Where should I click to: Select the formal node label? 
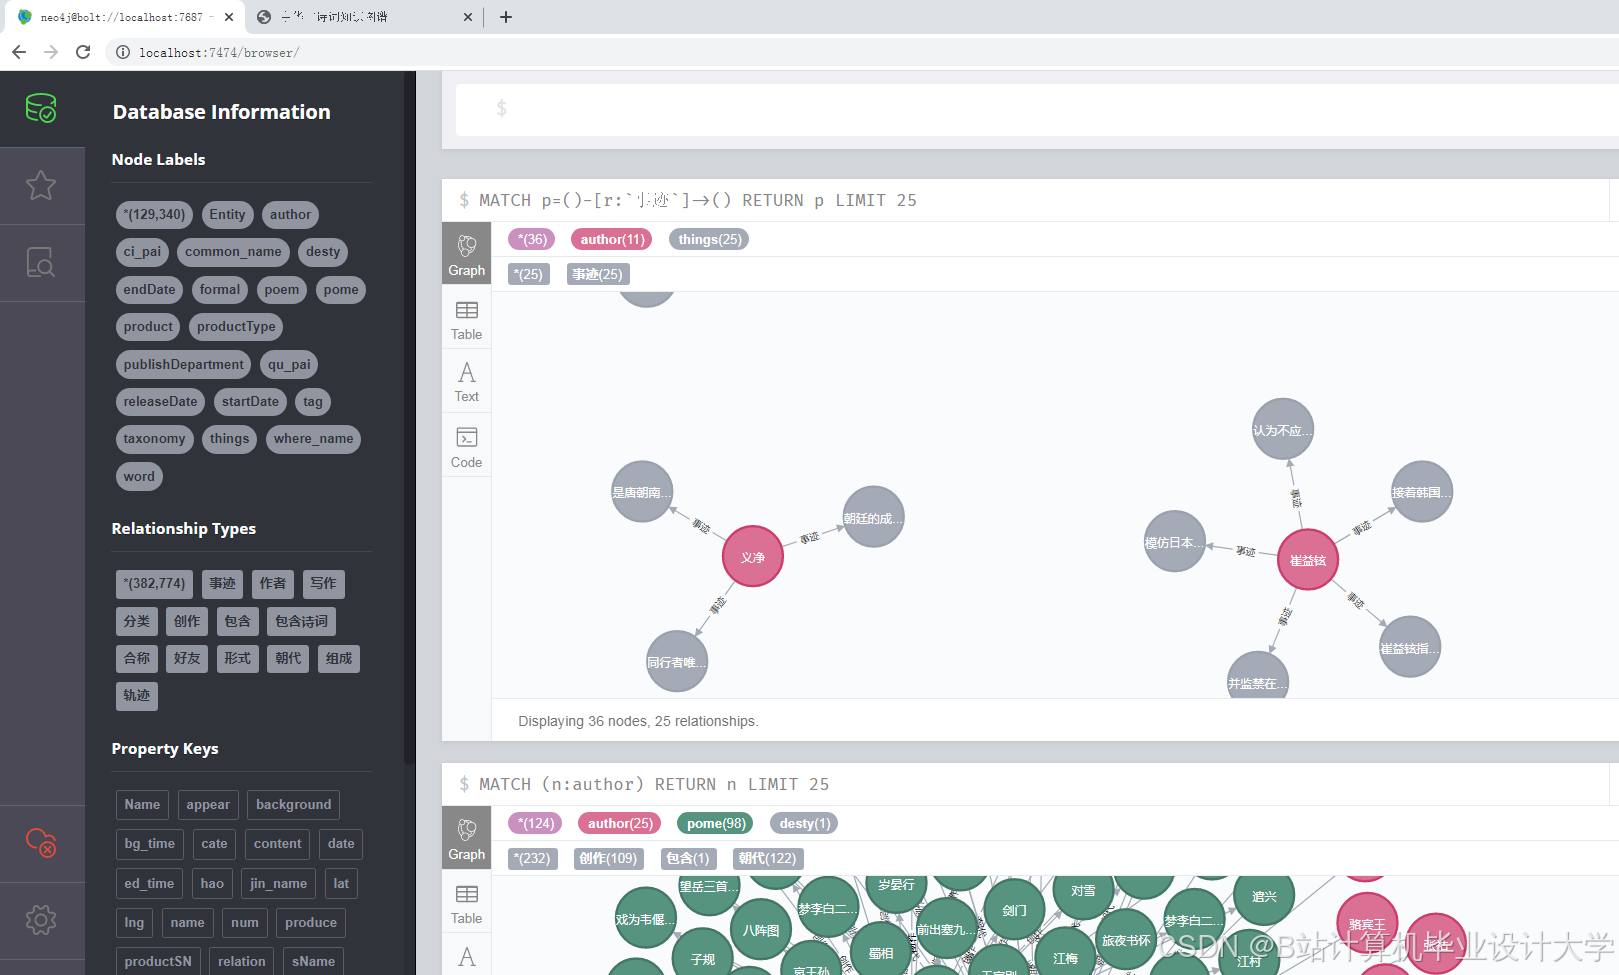click(220, 290)
